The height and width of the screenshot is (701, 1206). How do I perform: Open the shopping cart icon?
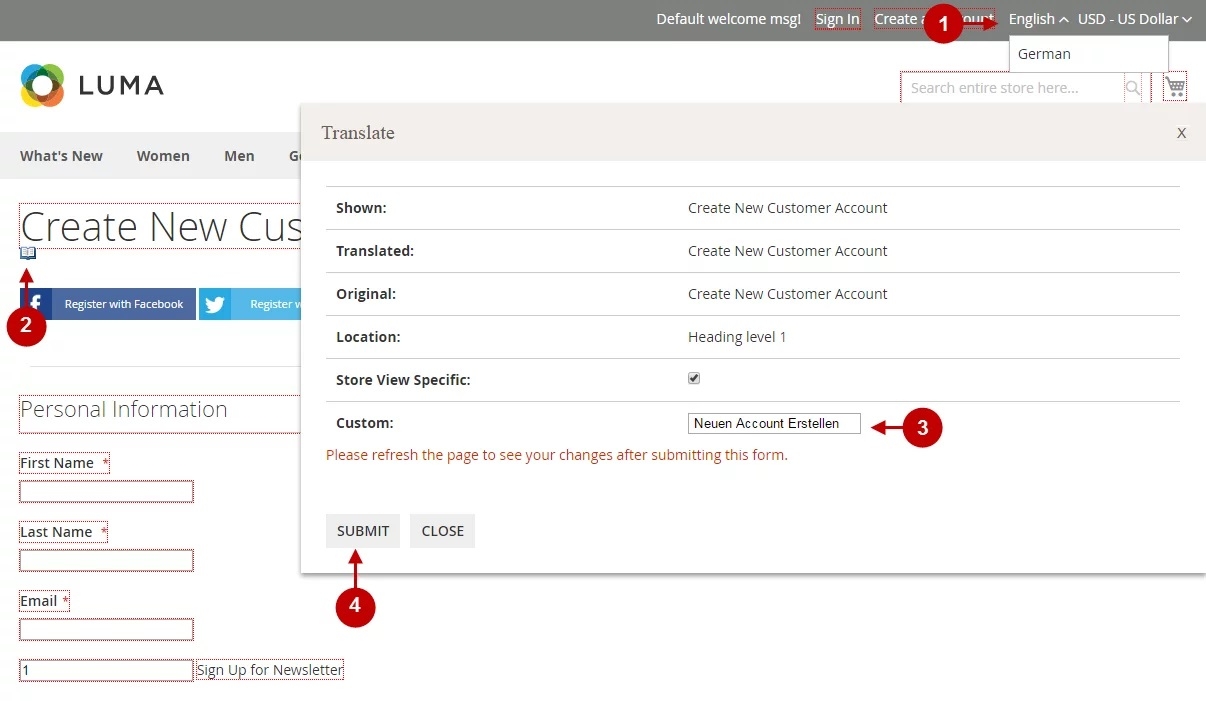click(x=1175, y=87)
